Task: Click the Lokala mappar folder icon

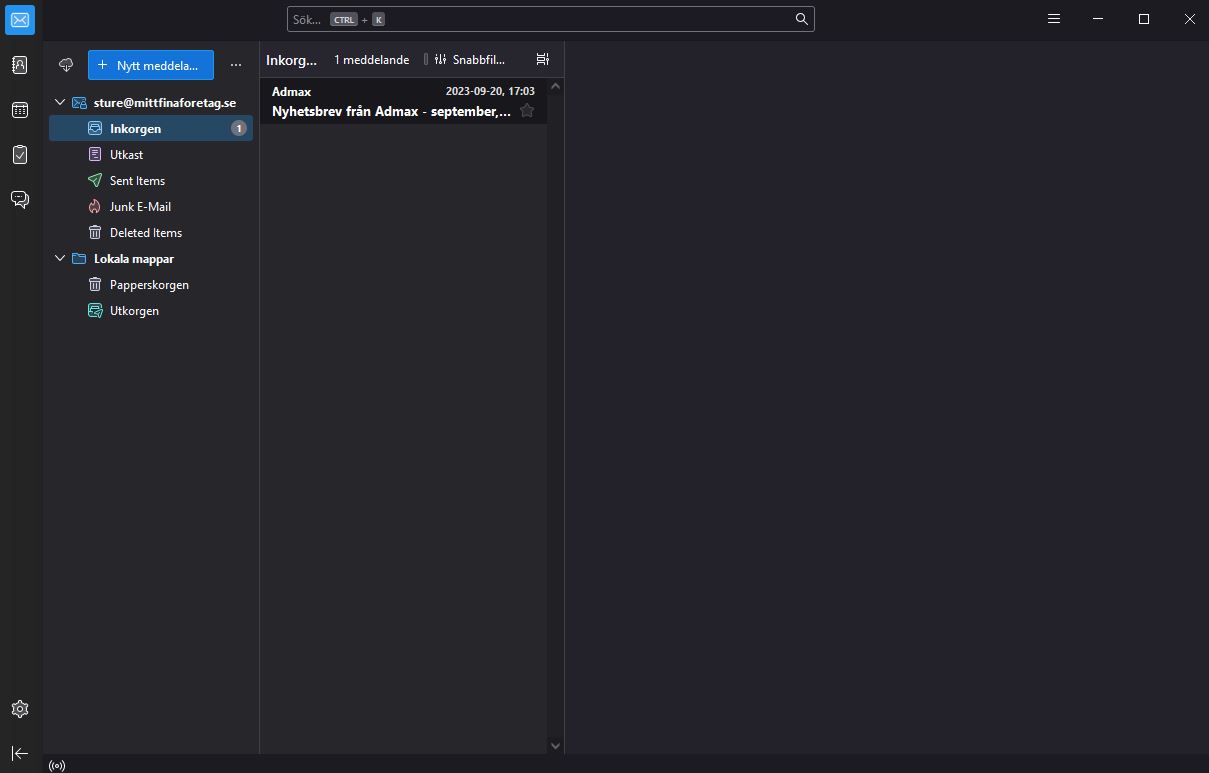Action: pos(79,259)
